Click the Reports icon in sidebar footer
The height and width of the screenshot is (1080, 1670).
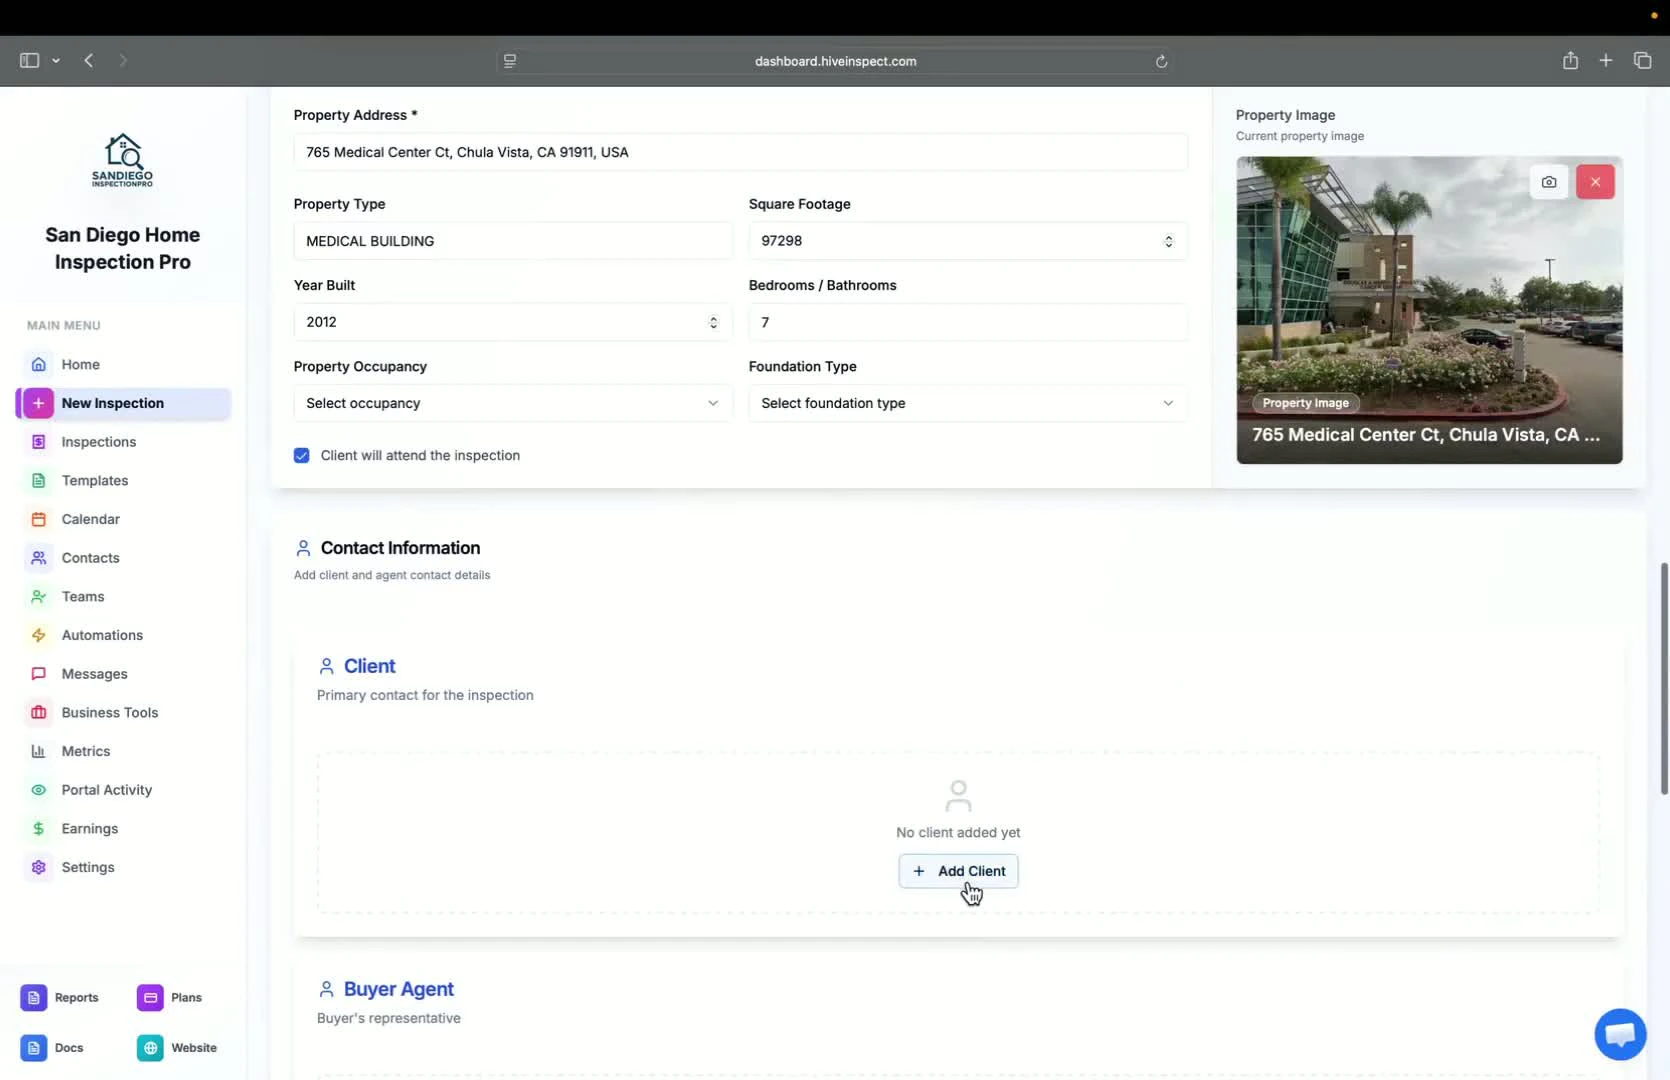34,997
